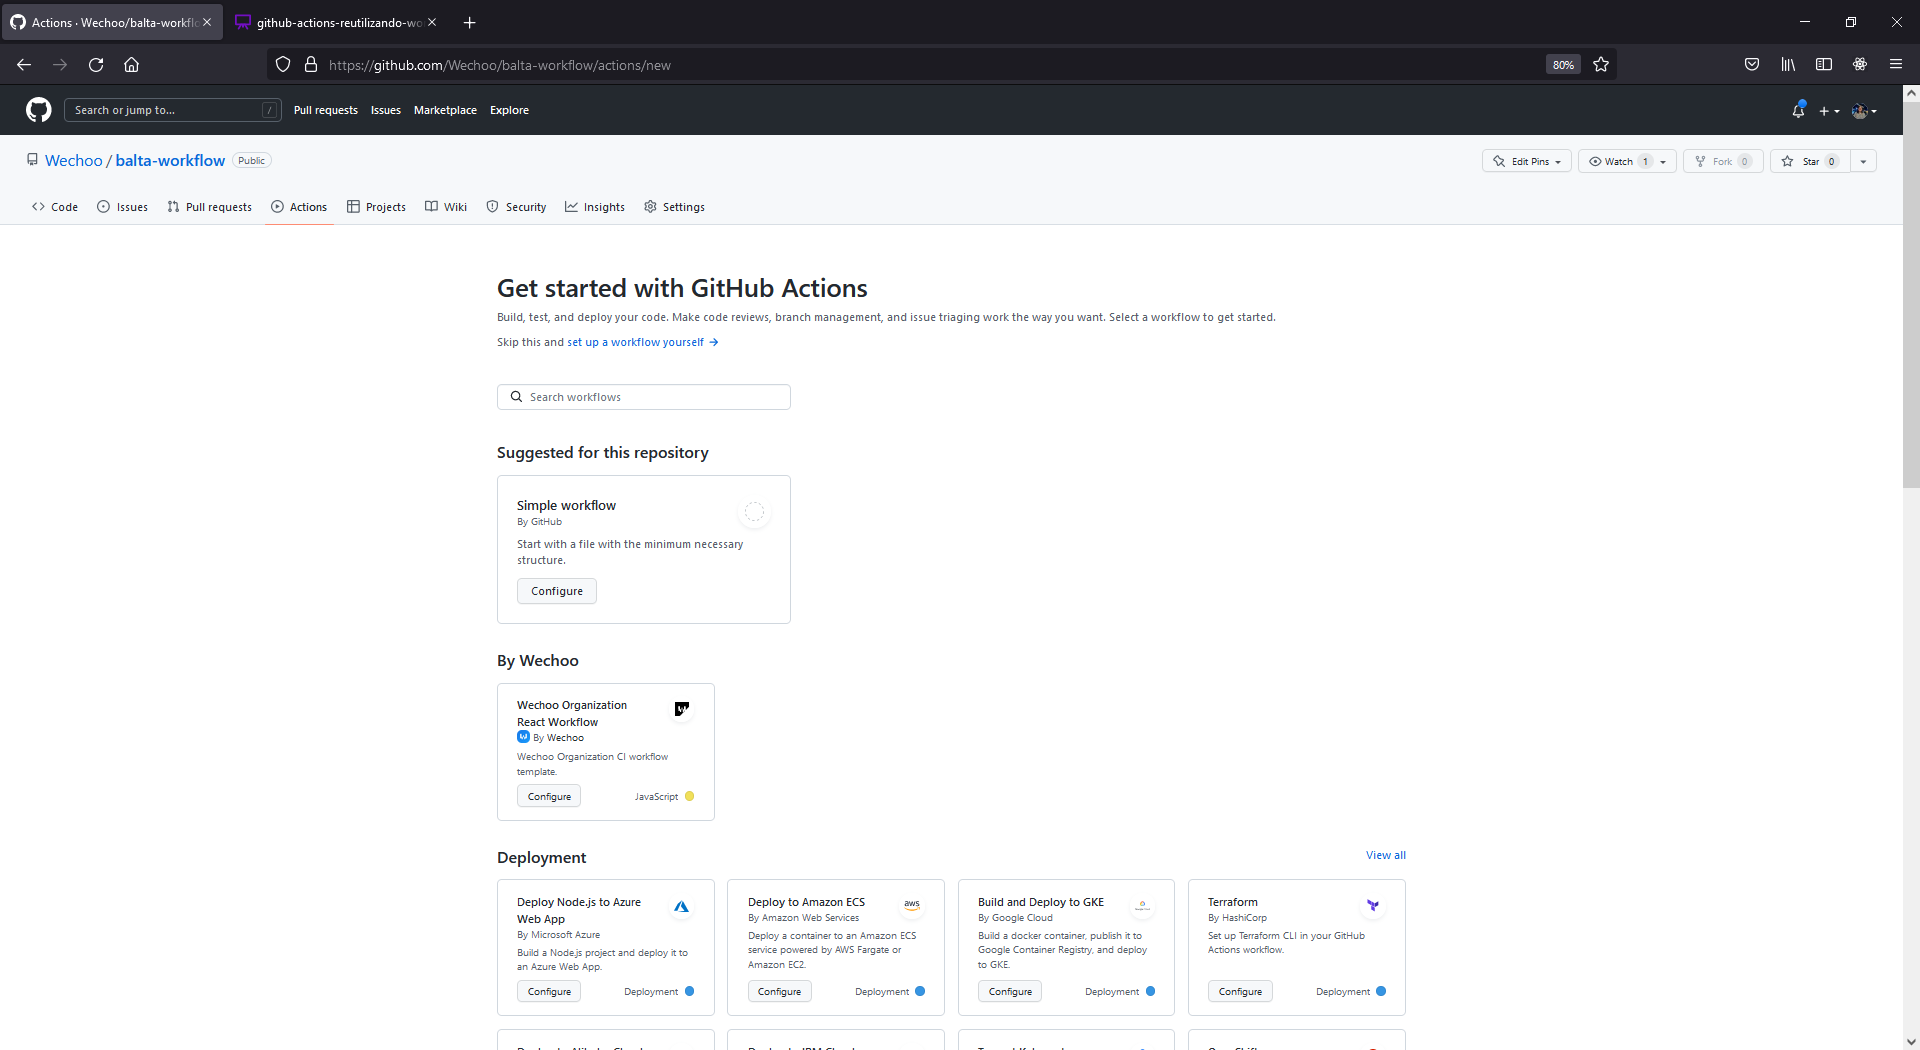
Task: Switch to the repository Pull requests tab
Action: 210,207
